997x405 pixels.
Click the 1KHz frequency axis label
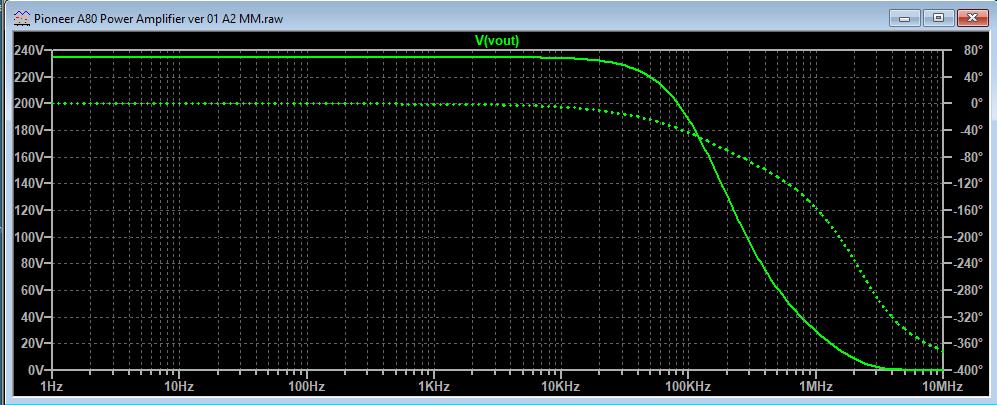[x=434, y=386]
